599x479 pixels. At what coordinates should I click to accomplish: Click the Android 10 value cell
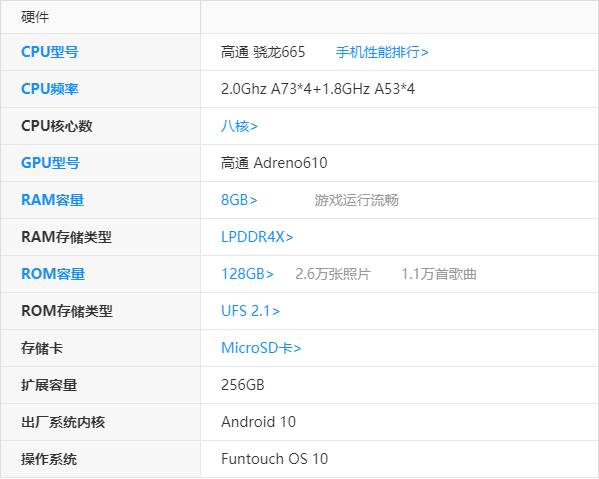399,422
